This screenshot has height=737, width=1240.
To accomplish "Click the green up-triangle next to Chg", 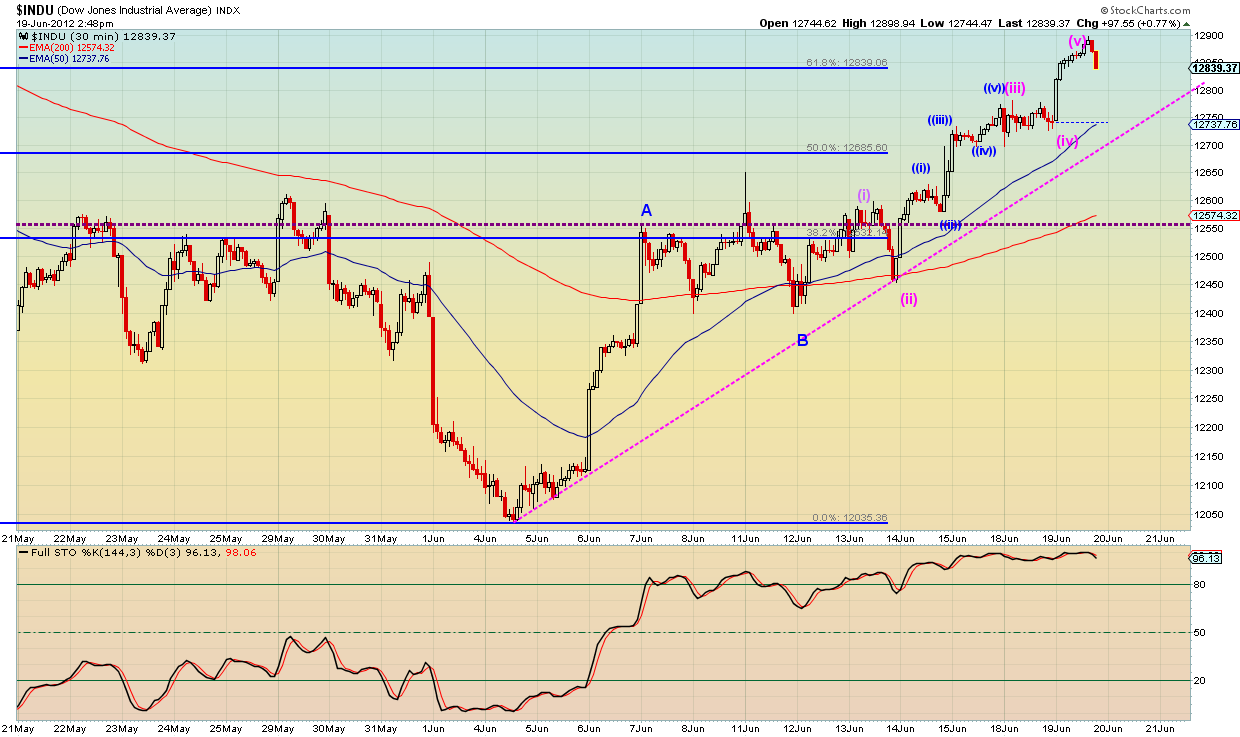I will coord(1185,23).
